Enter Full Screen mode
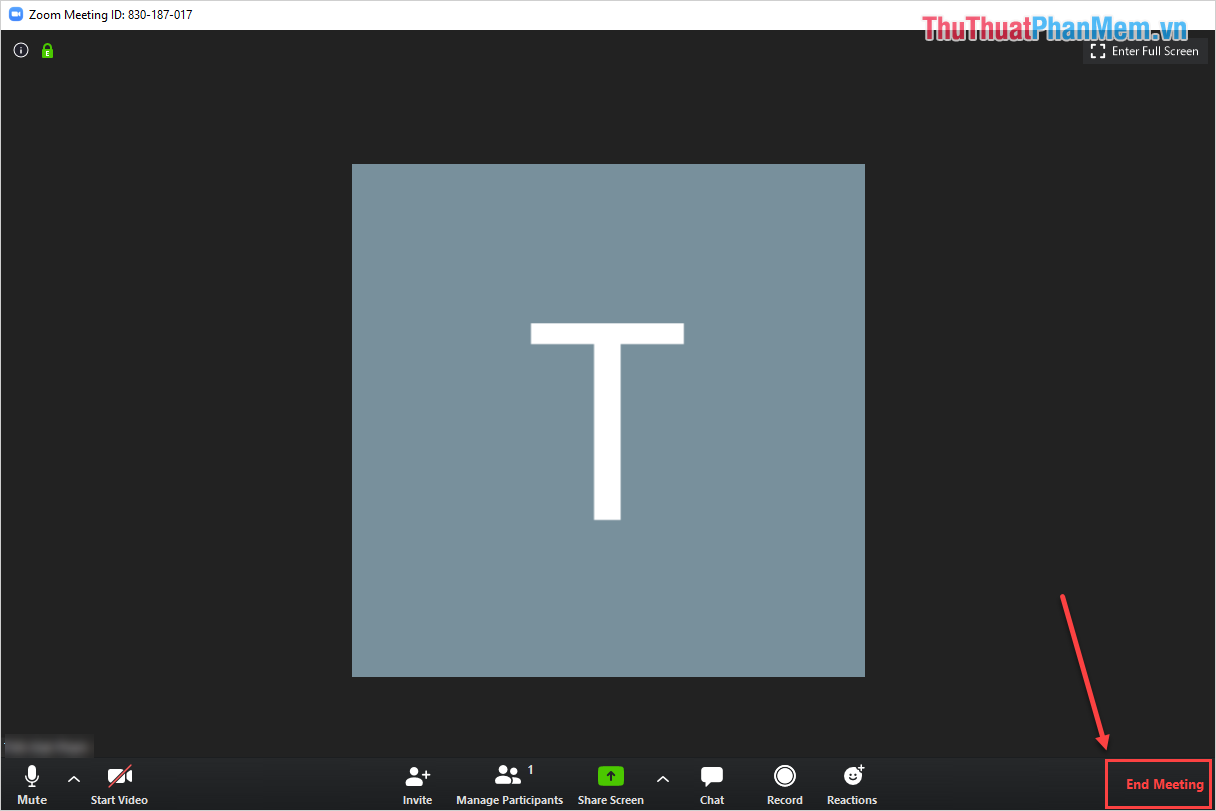 pyautogui.click(x=1144, y=50)
